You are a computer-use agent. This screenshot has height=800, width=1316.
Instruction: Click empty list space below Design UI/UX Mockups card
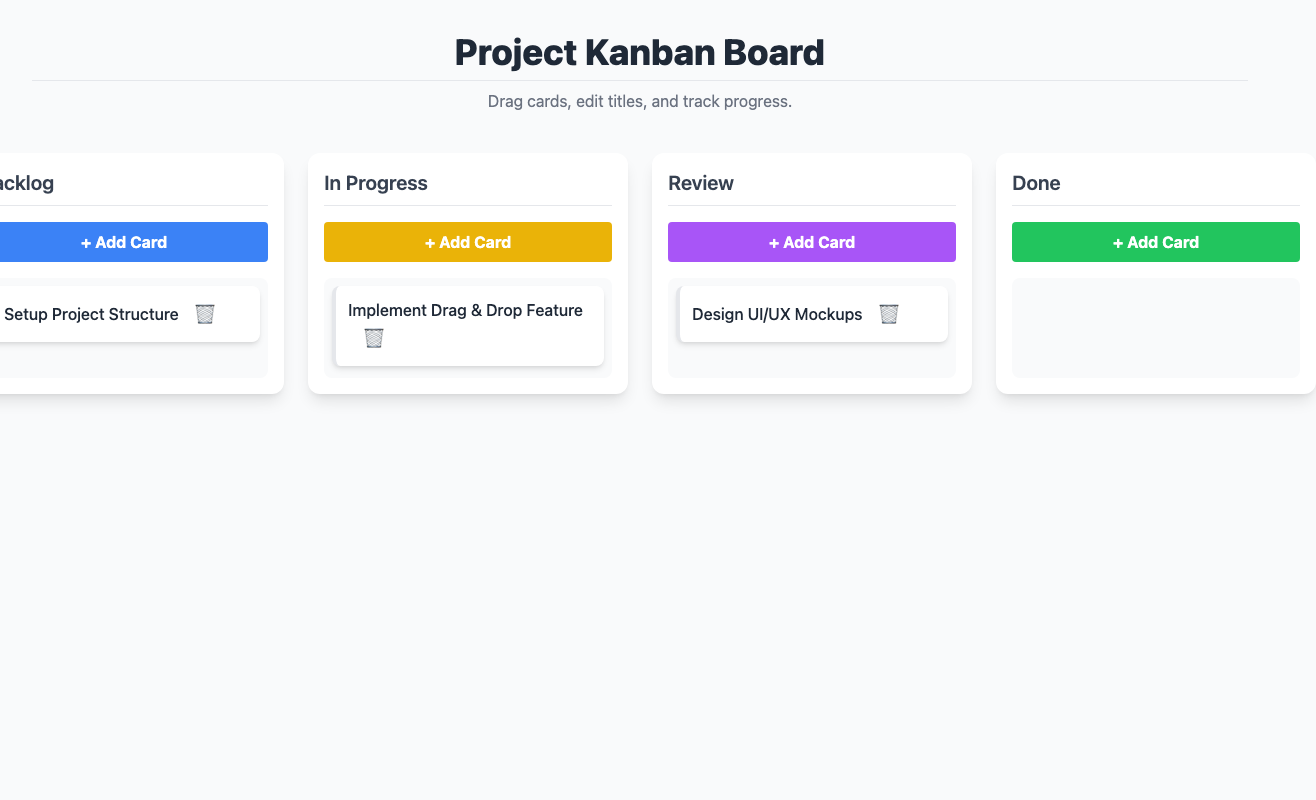(x=812, y=360)
